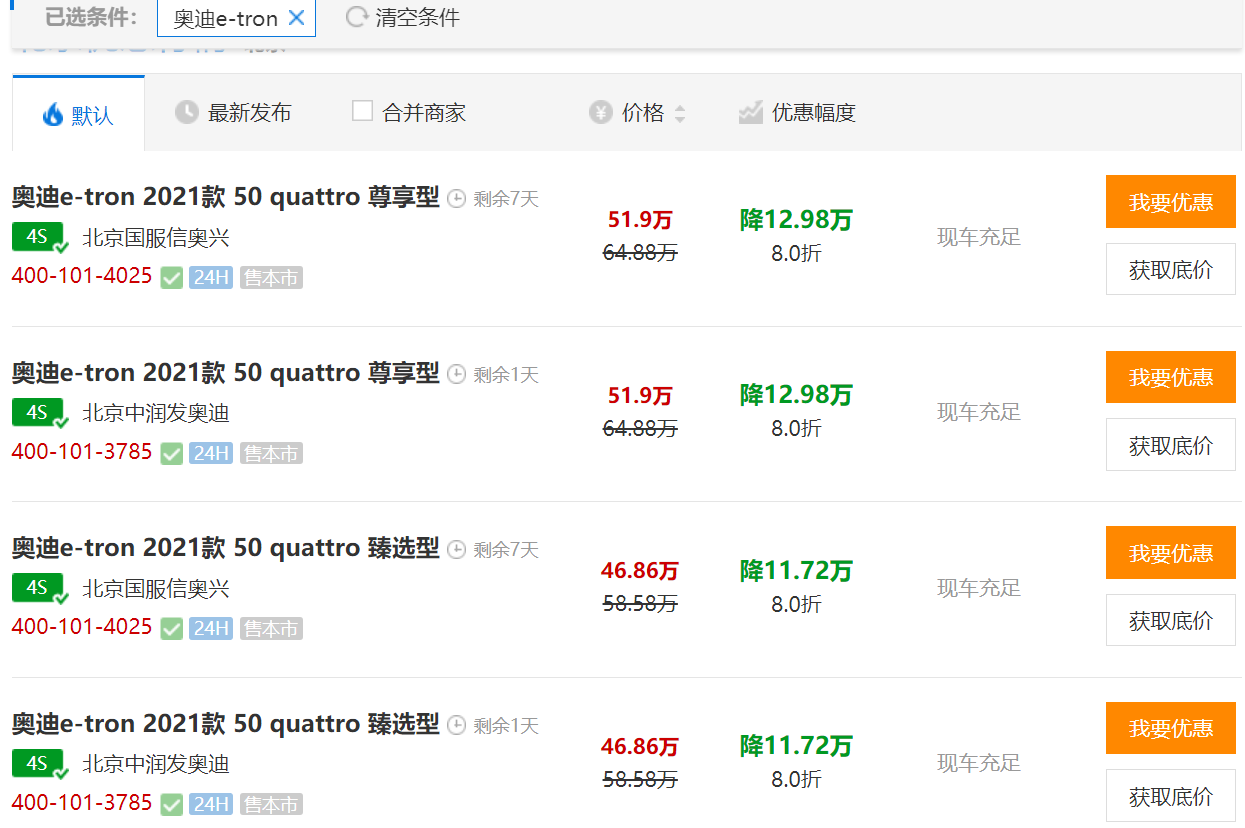The width and height of the screenshot is (1245, 828).
Task: Check the 合并商家 checkbox
Action: tap(362, 111)
